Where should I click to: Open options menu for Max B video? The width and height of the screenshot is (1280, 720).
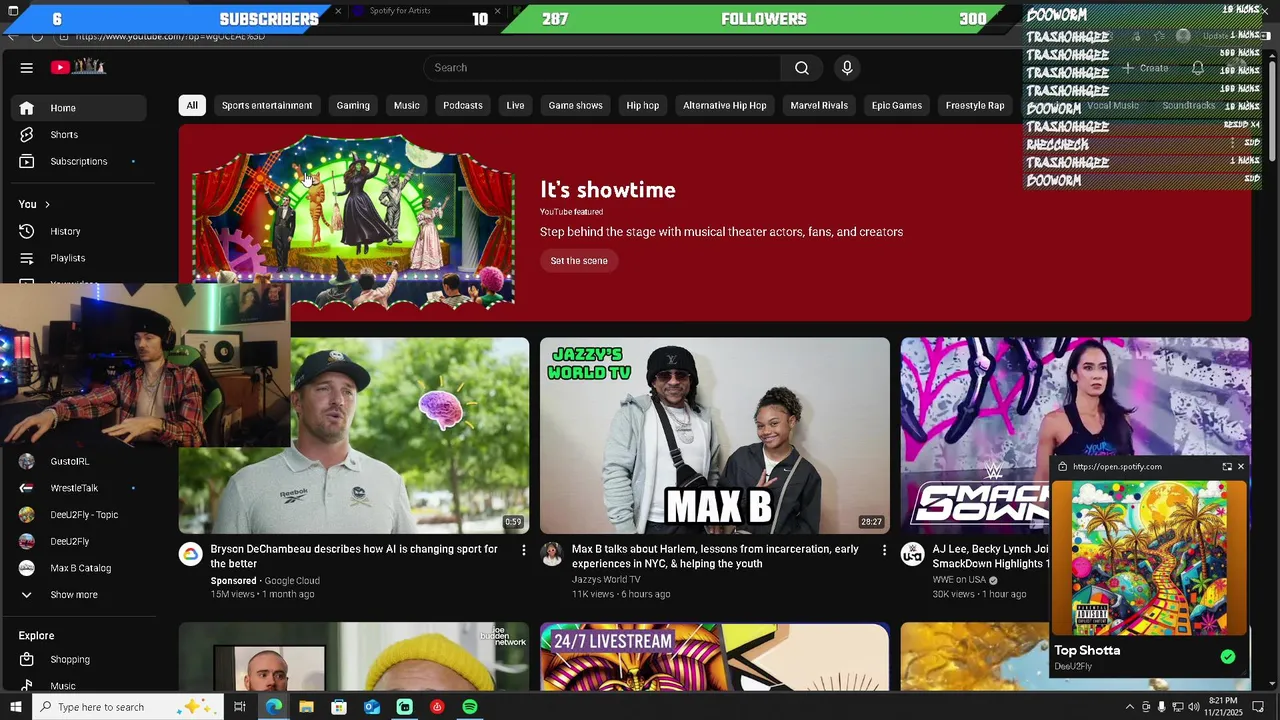884,550
